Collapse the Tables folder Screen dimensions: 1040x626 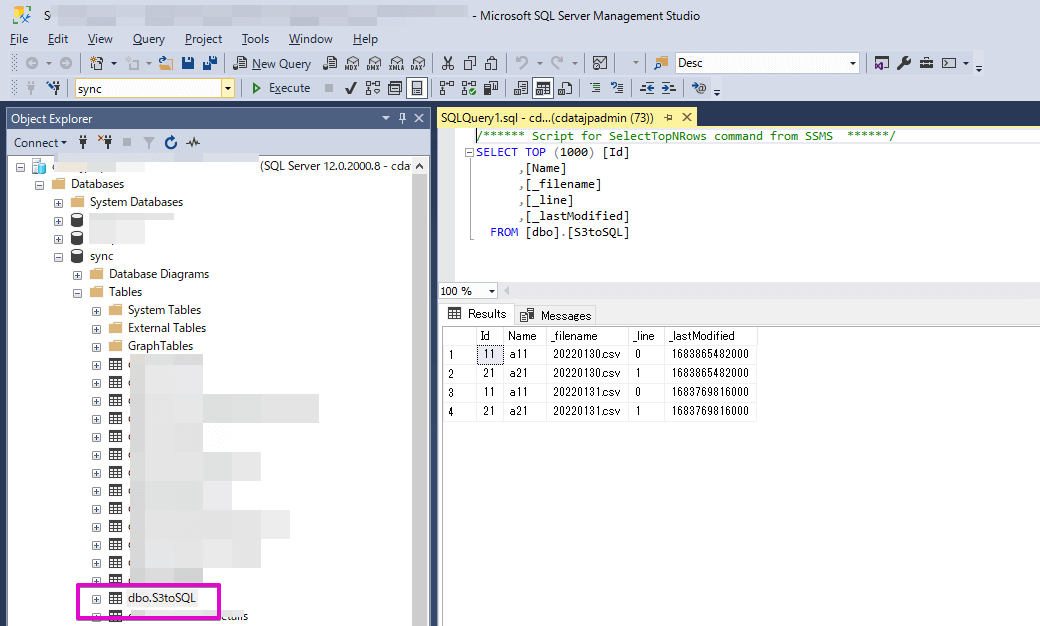(78, 293)
